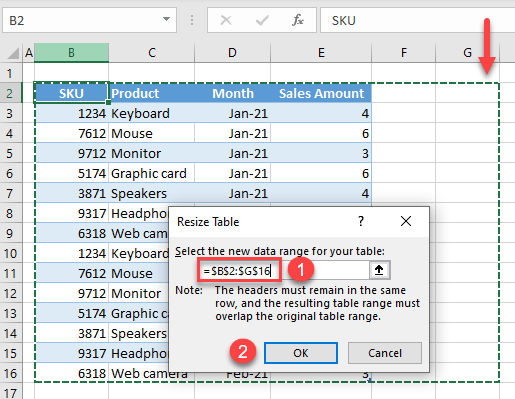Select column E header
This screenshot has width=515, height=399.
point(321,53)
